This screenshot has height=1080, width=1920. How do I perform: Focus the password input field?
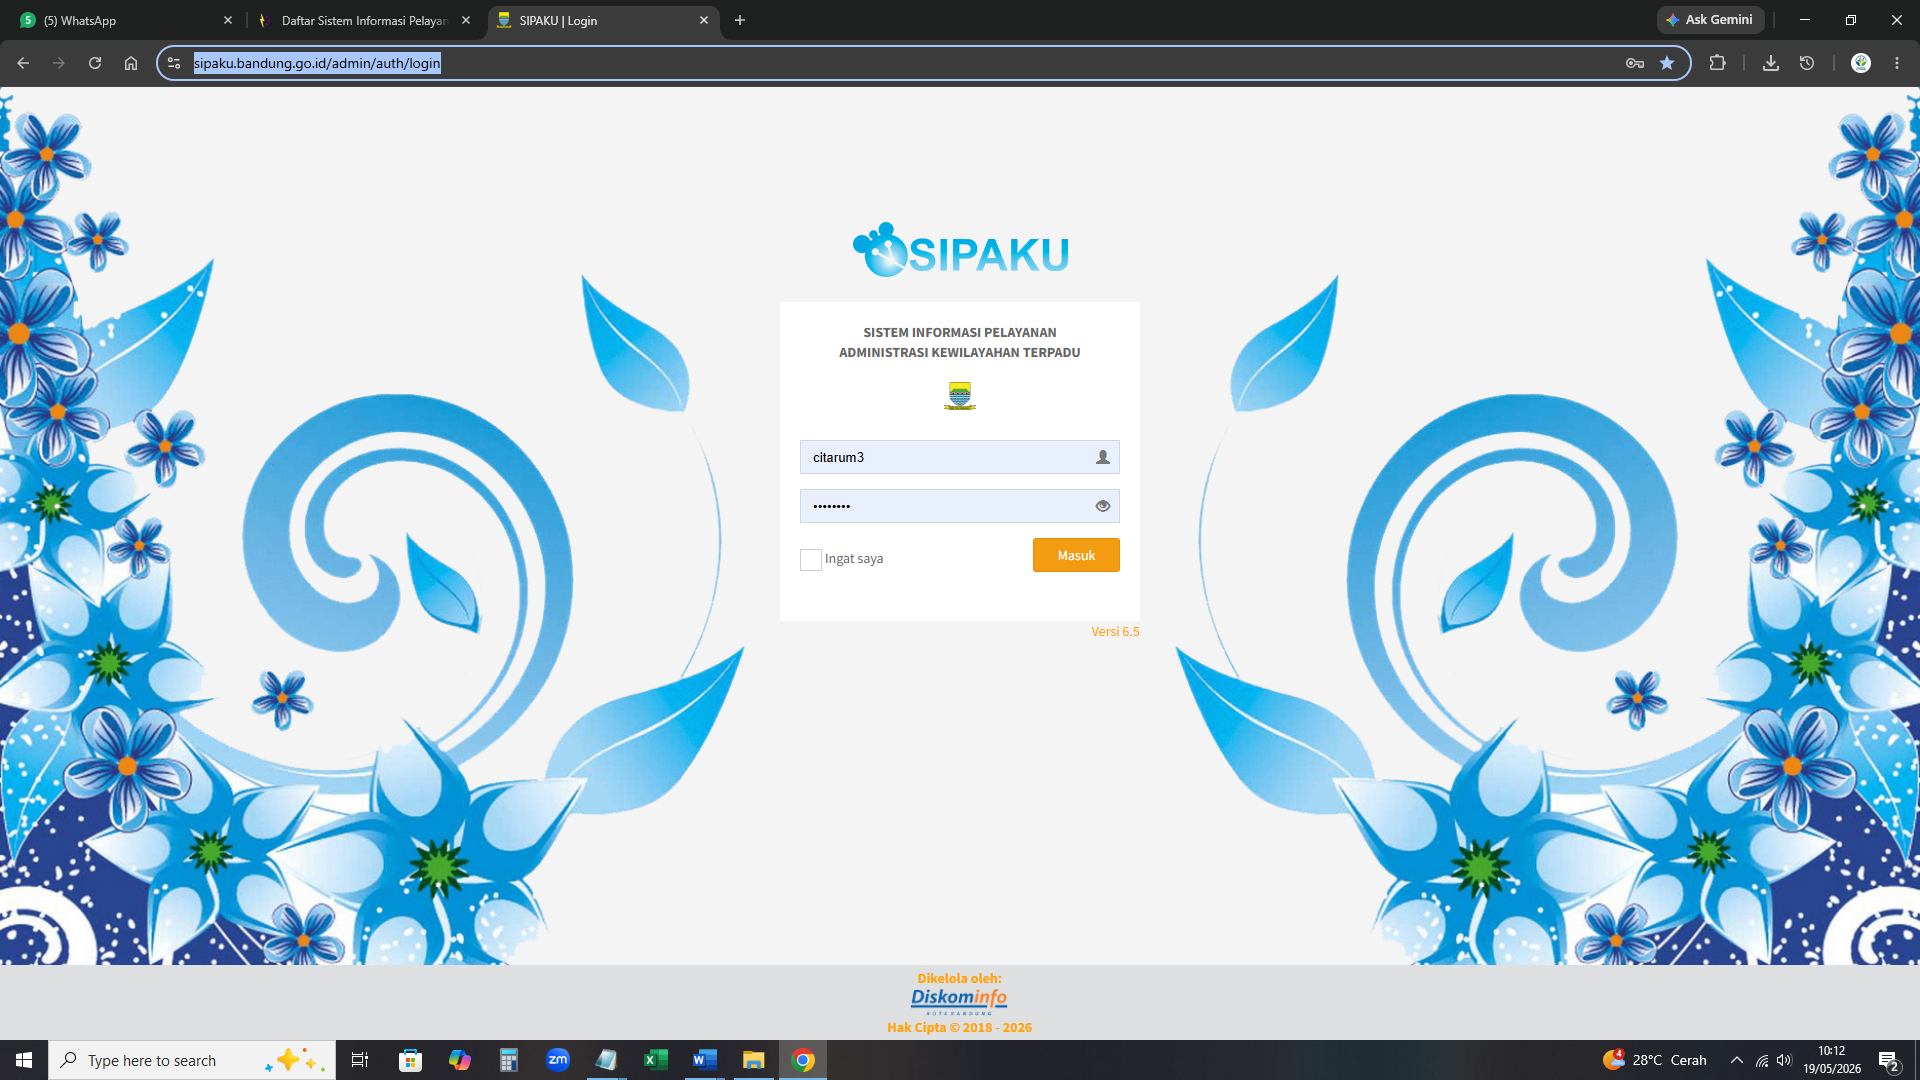click(x=959, y=506)
